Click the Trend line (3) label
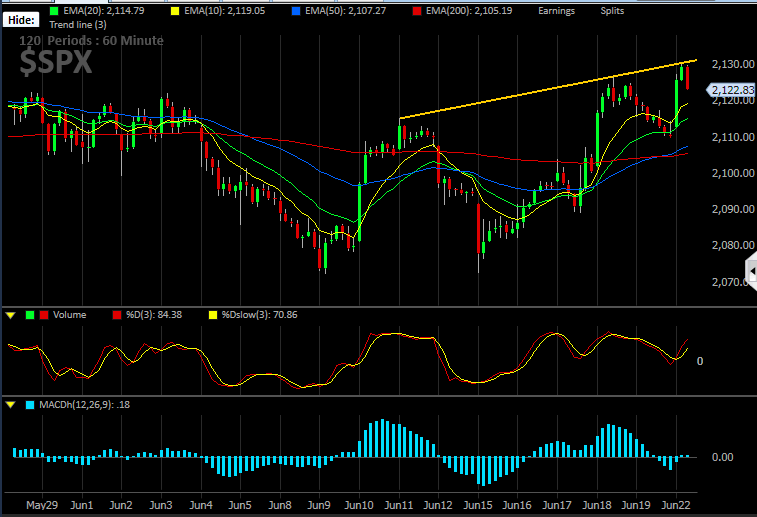The height and width of the screenshot is (517, 757). click(78, 25)
